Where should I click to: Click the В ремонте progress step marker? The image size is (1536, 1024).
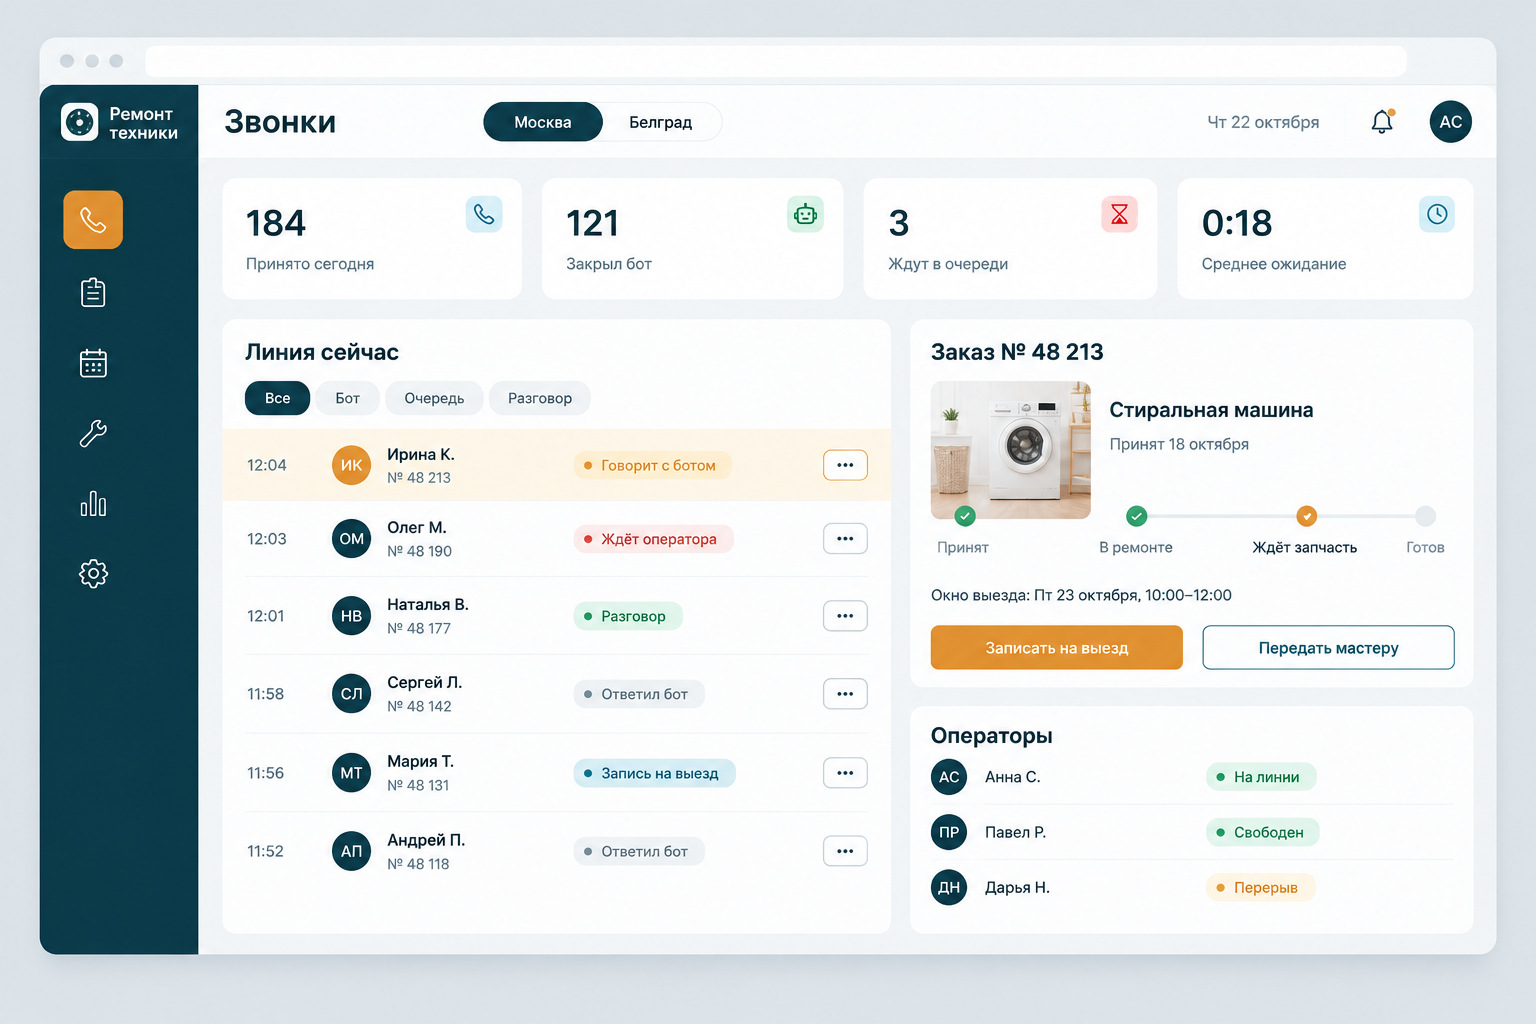(1136, 516)
